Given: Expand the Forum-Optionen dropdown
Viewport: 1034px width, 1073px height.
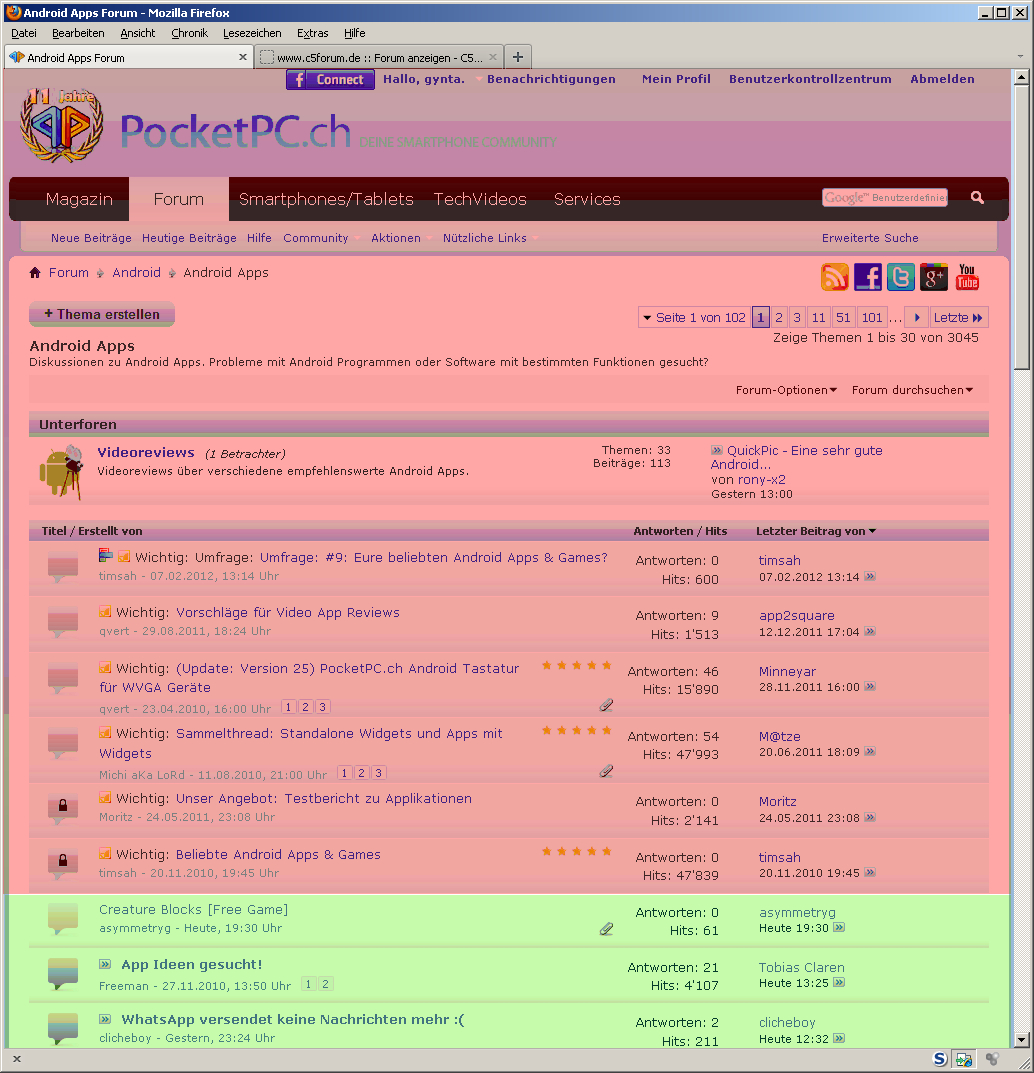Looking at the screenshot, I should tap(786, 390).
